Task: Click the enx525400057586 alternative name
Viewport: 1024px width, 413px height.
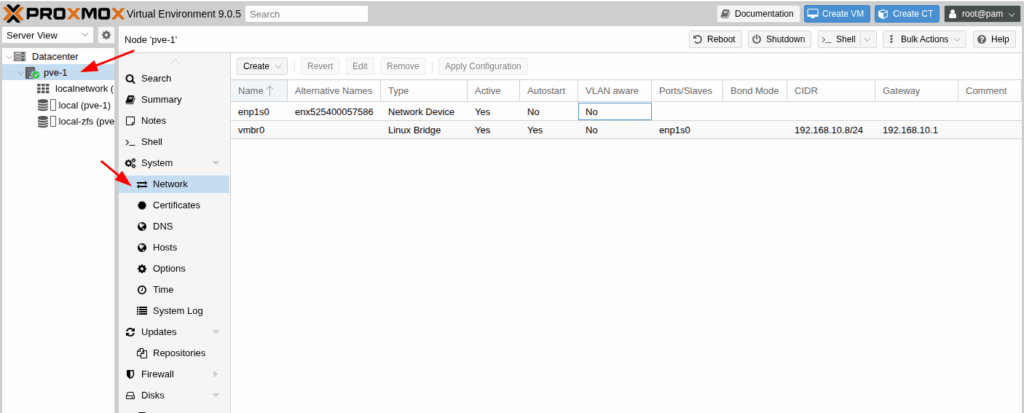Action: pyautogui.click(x=334, y=112)
